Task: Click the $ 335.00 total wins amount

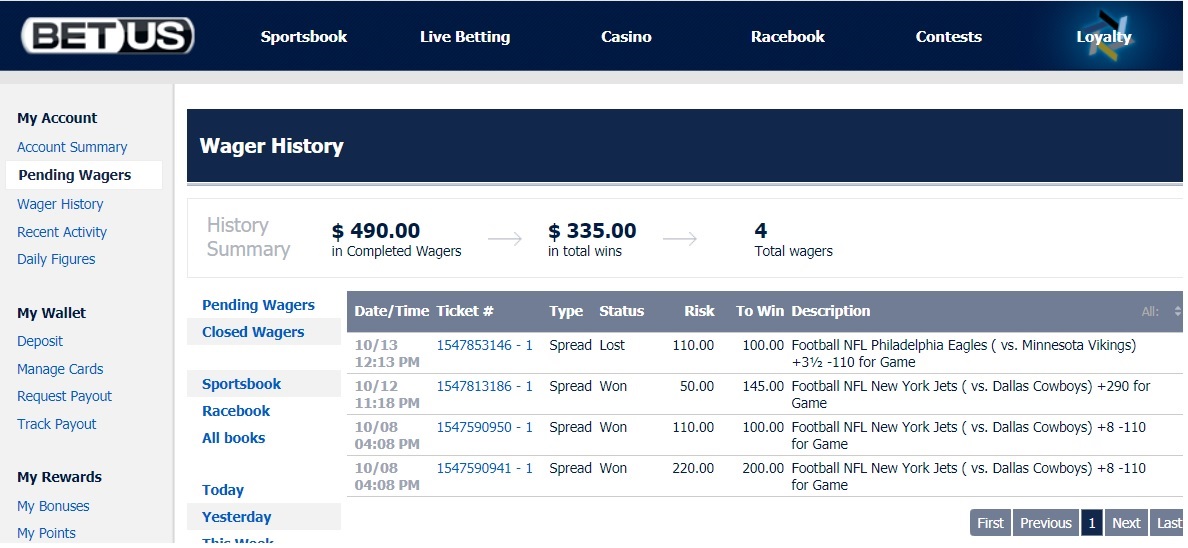Action: pyautogui.click(x=592, y=230)
